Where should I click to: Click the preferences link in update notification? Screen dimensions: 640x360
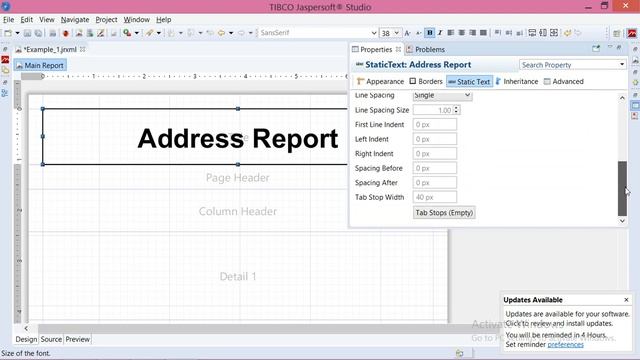click(565, 344)
